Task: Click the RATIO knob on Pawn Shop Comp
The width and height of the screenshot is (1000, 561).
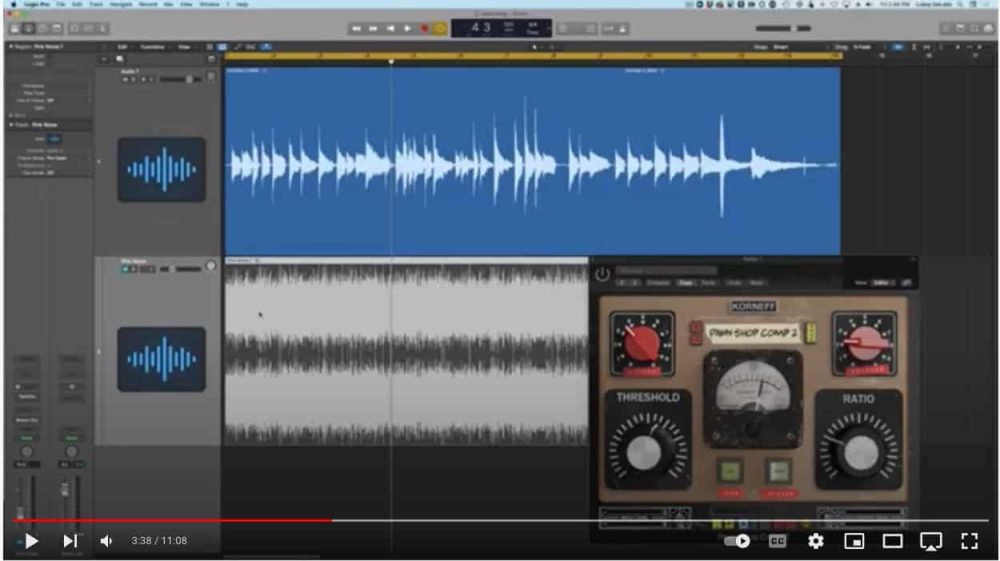Action: pos(860,452)
